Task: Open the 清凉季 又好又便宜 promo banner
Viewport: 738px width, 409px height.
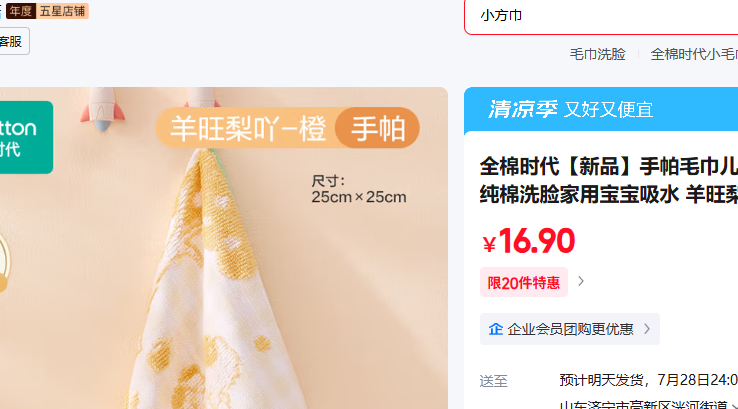Action: click(x=601, y=109)
